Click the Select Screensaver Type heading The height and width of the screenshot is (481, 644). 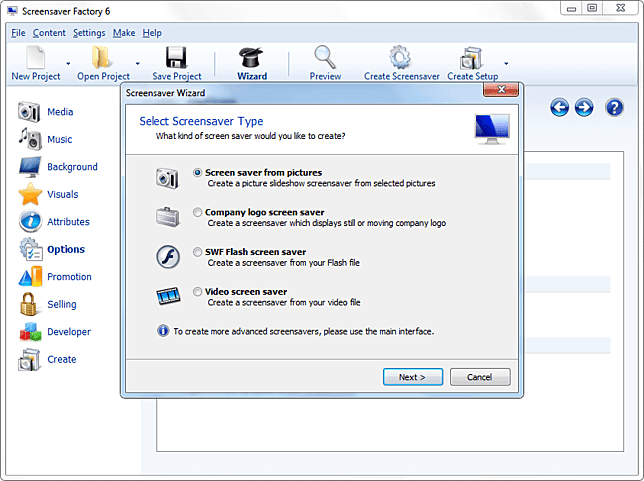[x=201, y=121]
